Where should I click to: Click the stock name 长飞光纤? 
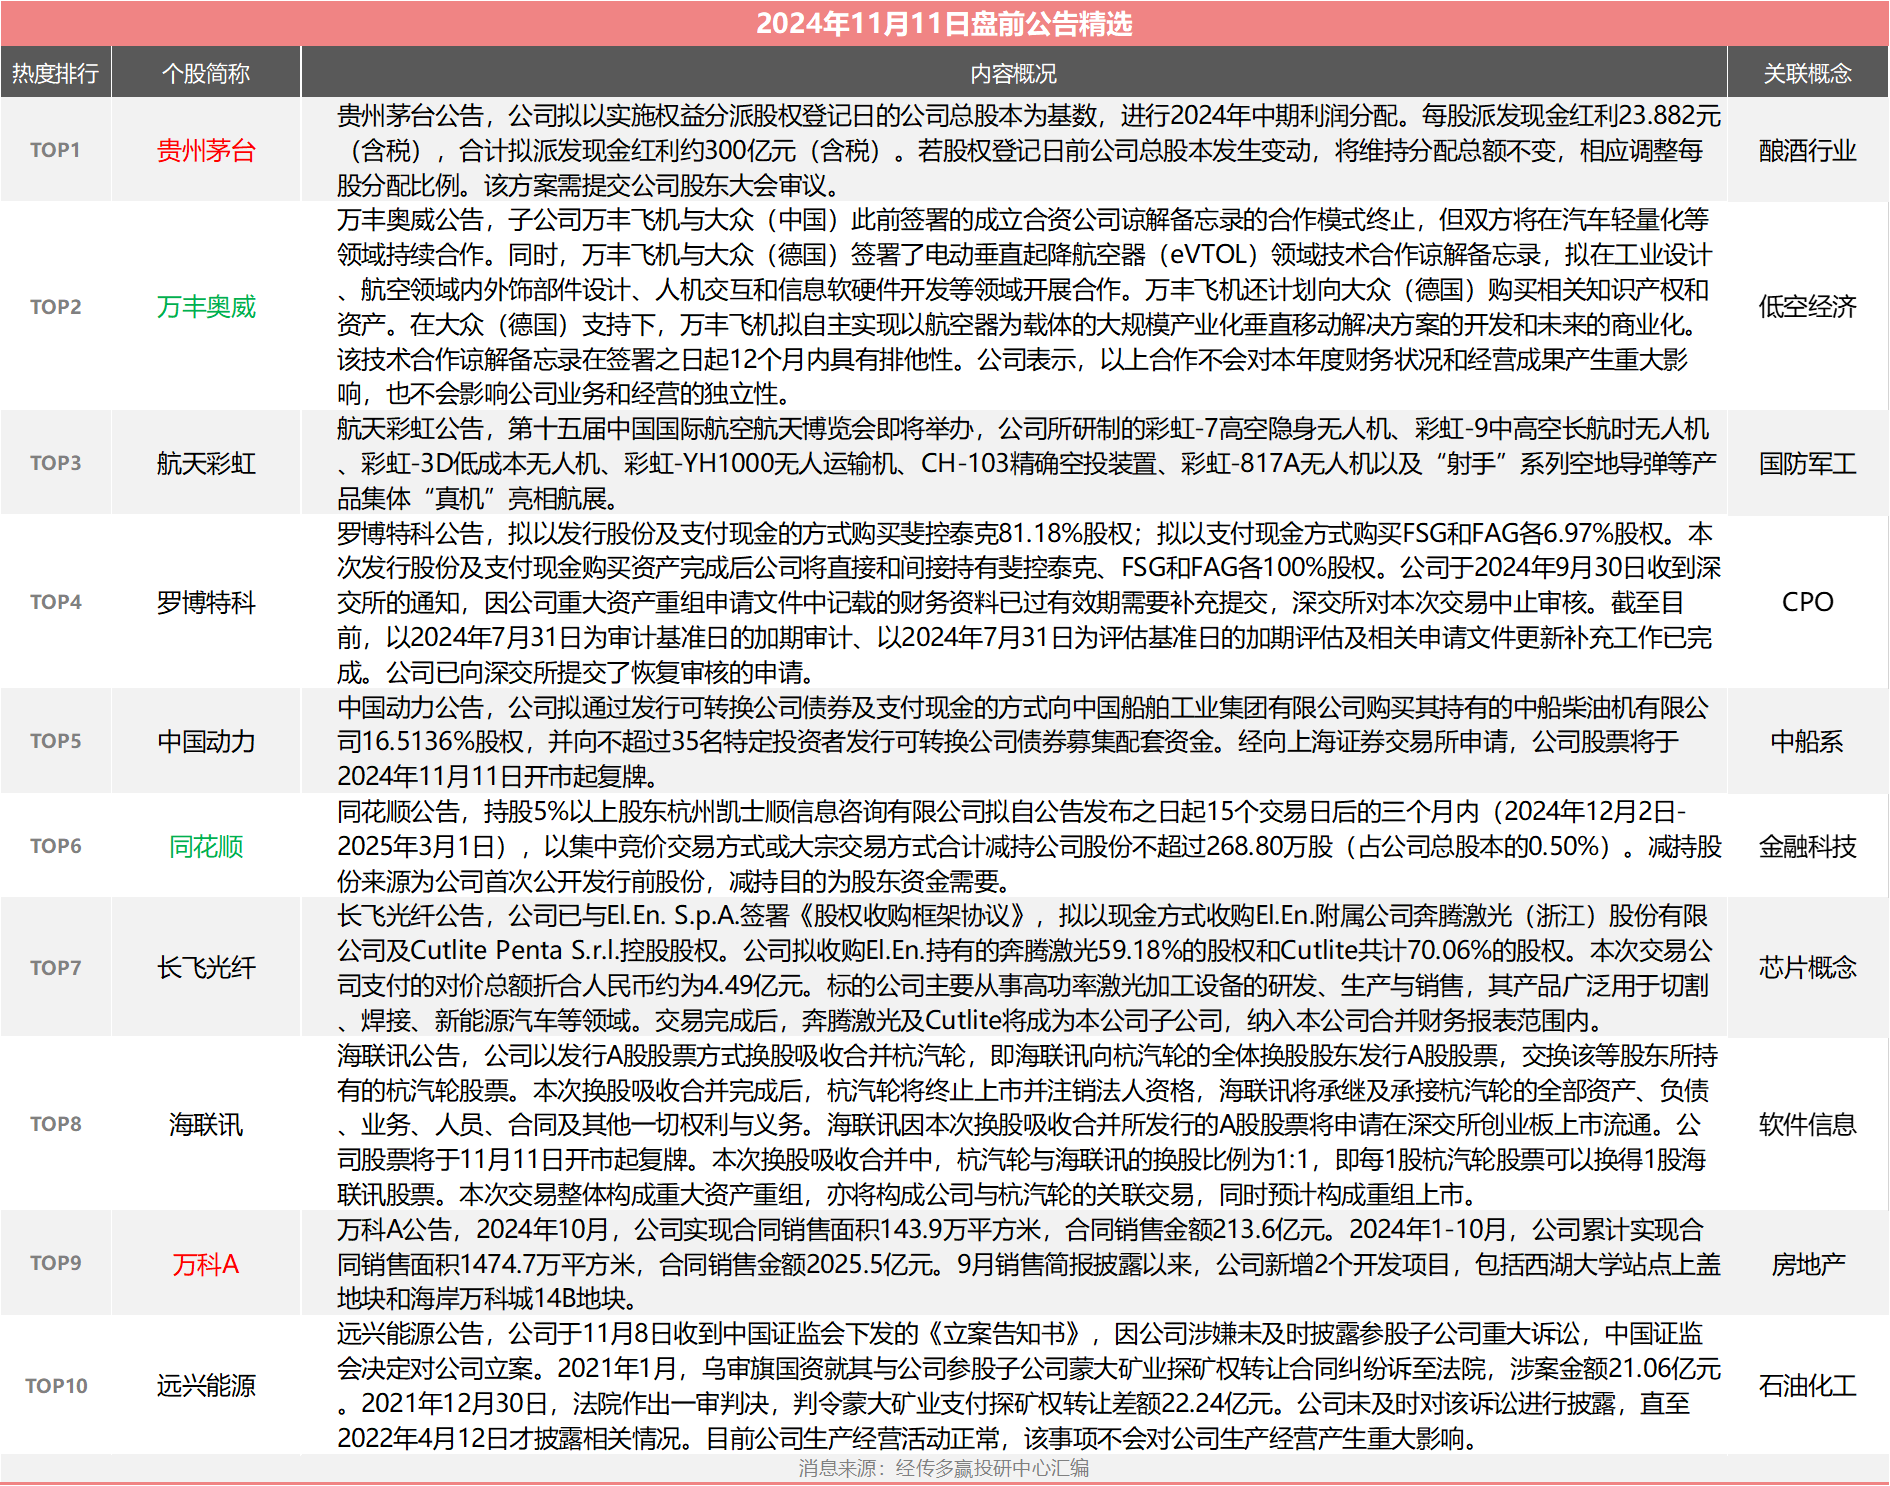206,968
